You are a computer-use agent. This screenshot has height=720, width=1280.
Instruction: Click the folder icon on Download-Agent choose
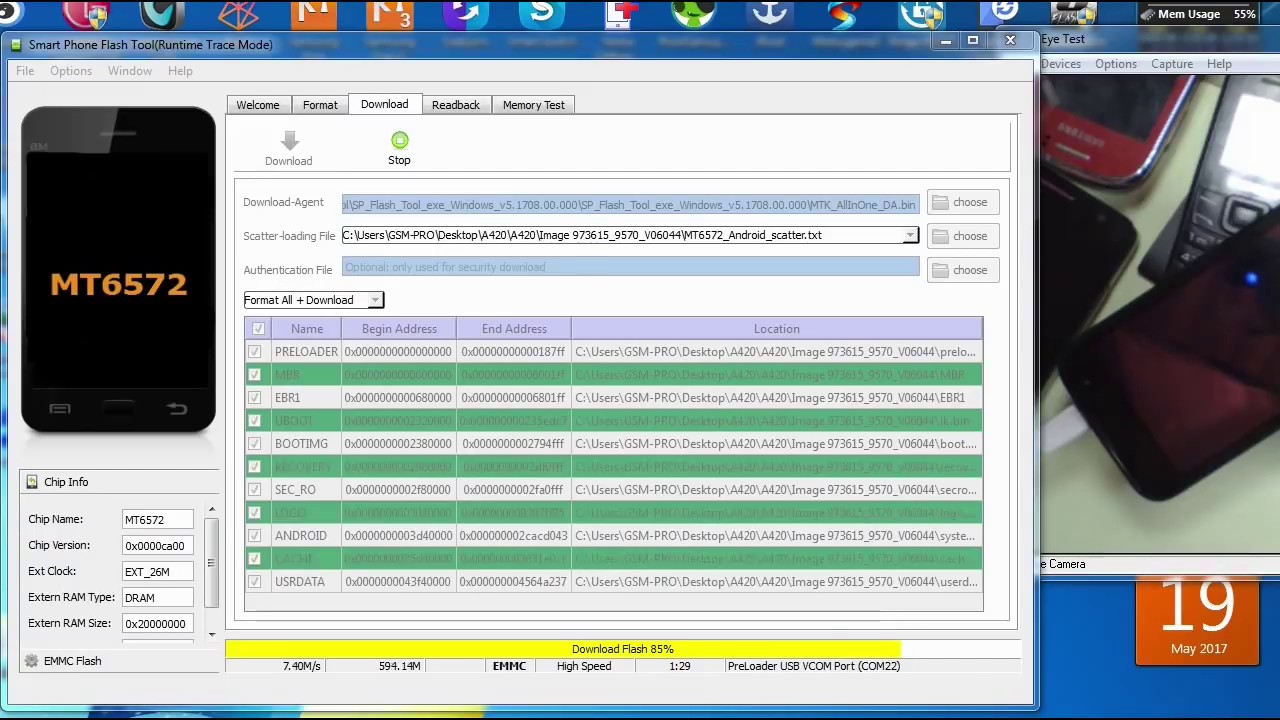pyautogui.click(x=940, y=202)
